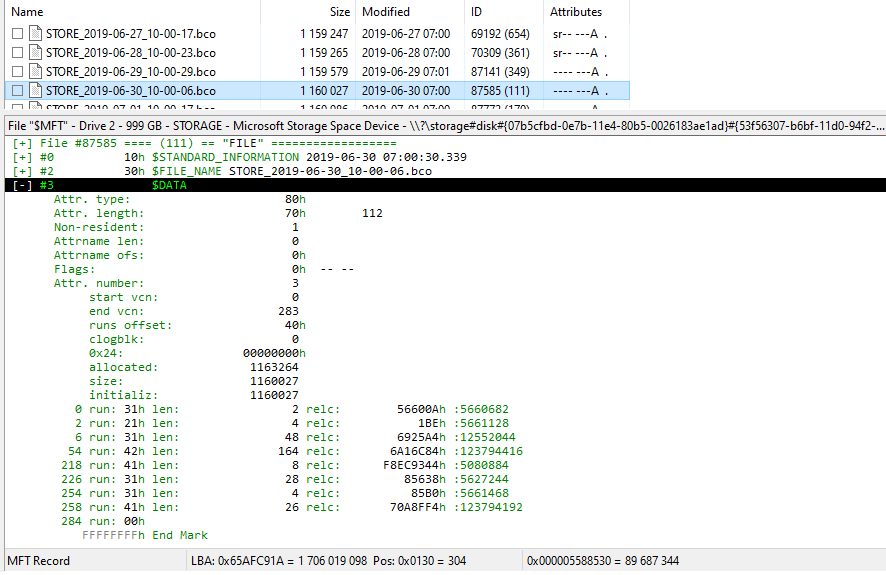Tick the checkbox for STORE_2019-06-30_10-00-06.bco

click(x=18, y=90)
